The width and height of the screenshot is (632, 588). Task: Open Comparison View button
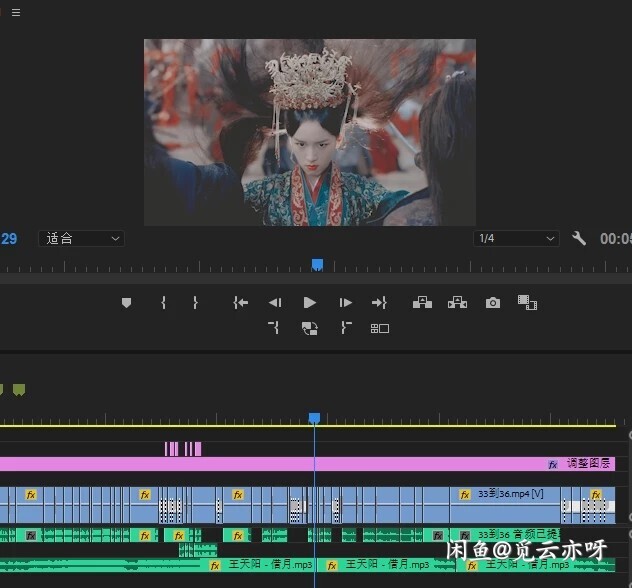tap(527, 303)
